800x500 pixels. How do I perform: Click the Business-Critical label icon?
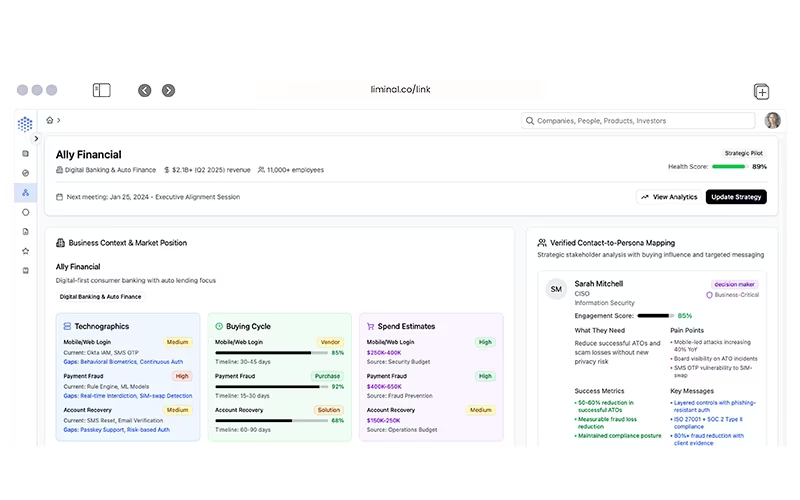click(709, 295)
